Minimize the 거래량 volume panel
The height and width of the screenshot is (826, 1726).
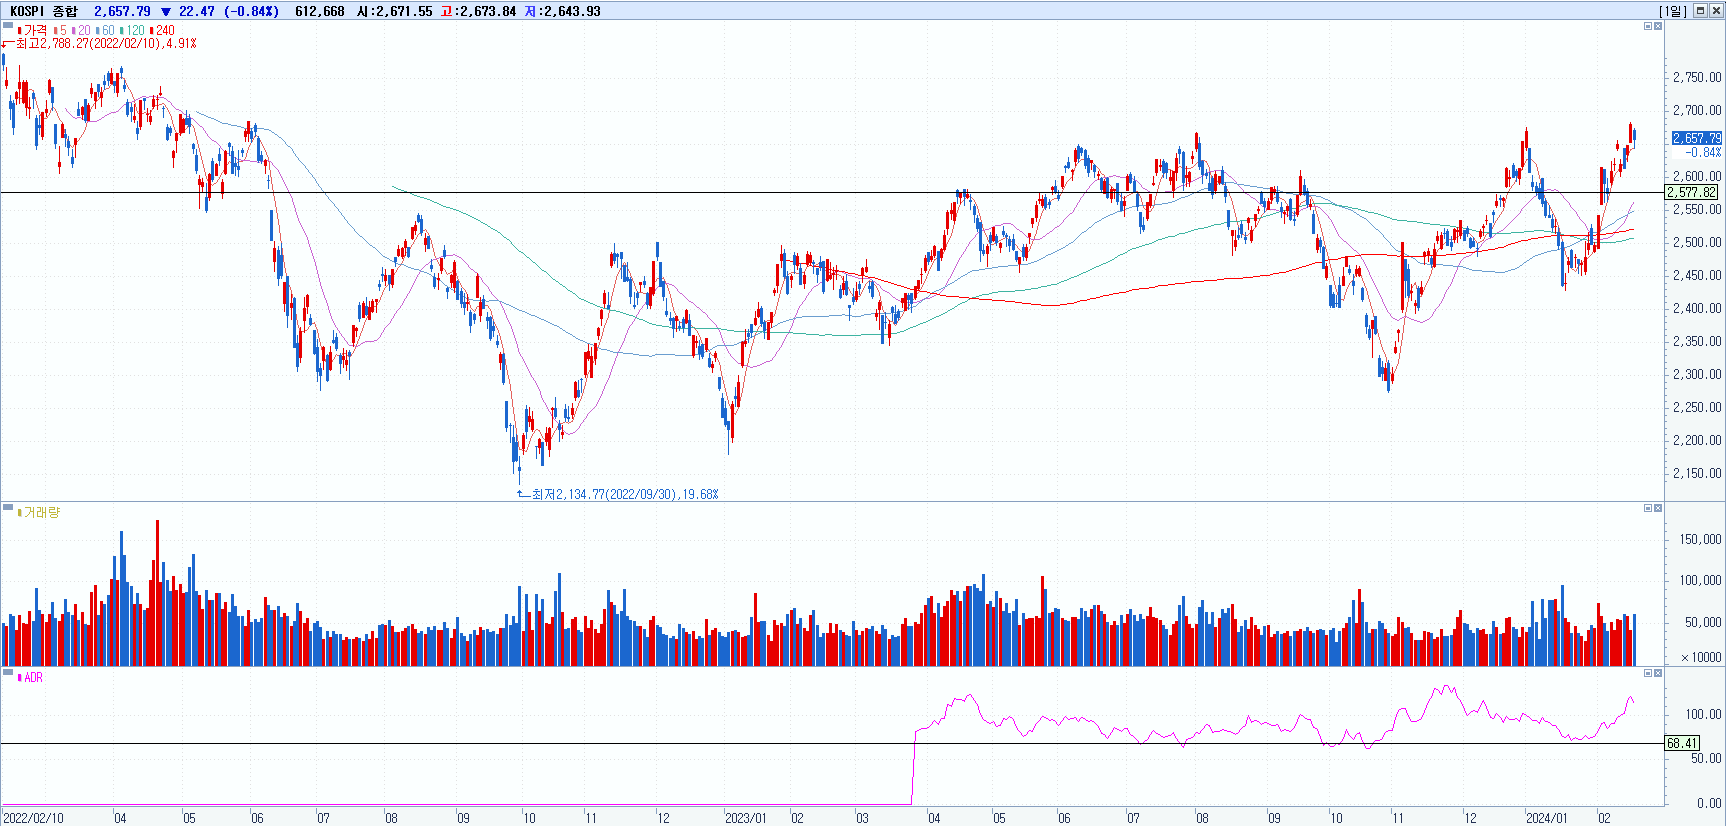tap(1648, 508)
